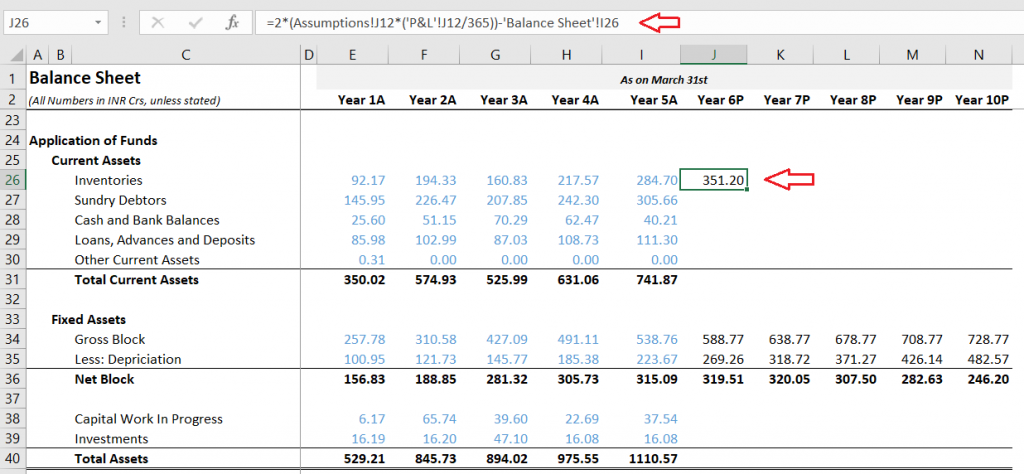The width and height of the screenshot is (1024, 474).
Task: Click the Insert Function fx icon
Action: (231, 21)
